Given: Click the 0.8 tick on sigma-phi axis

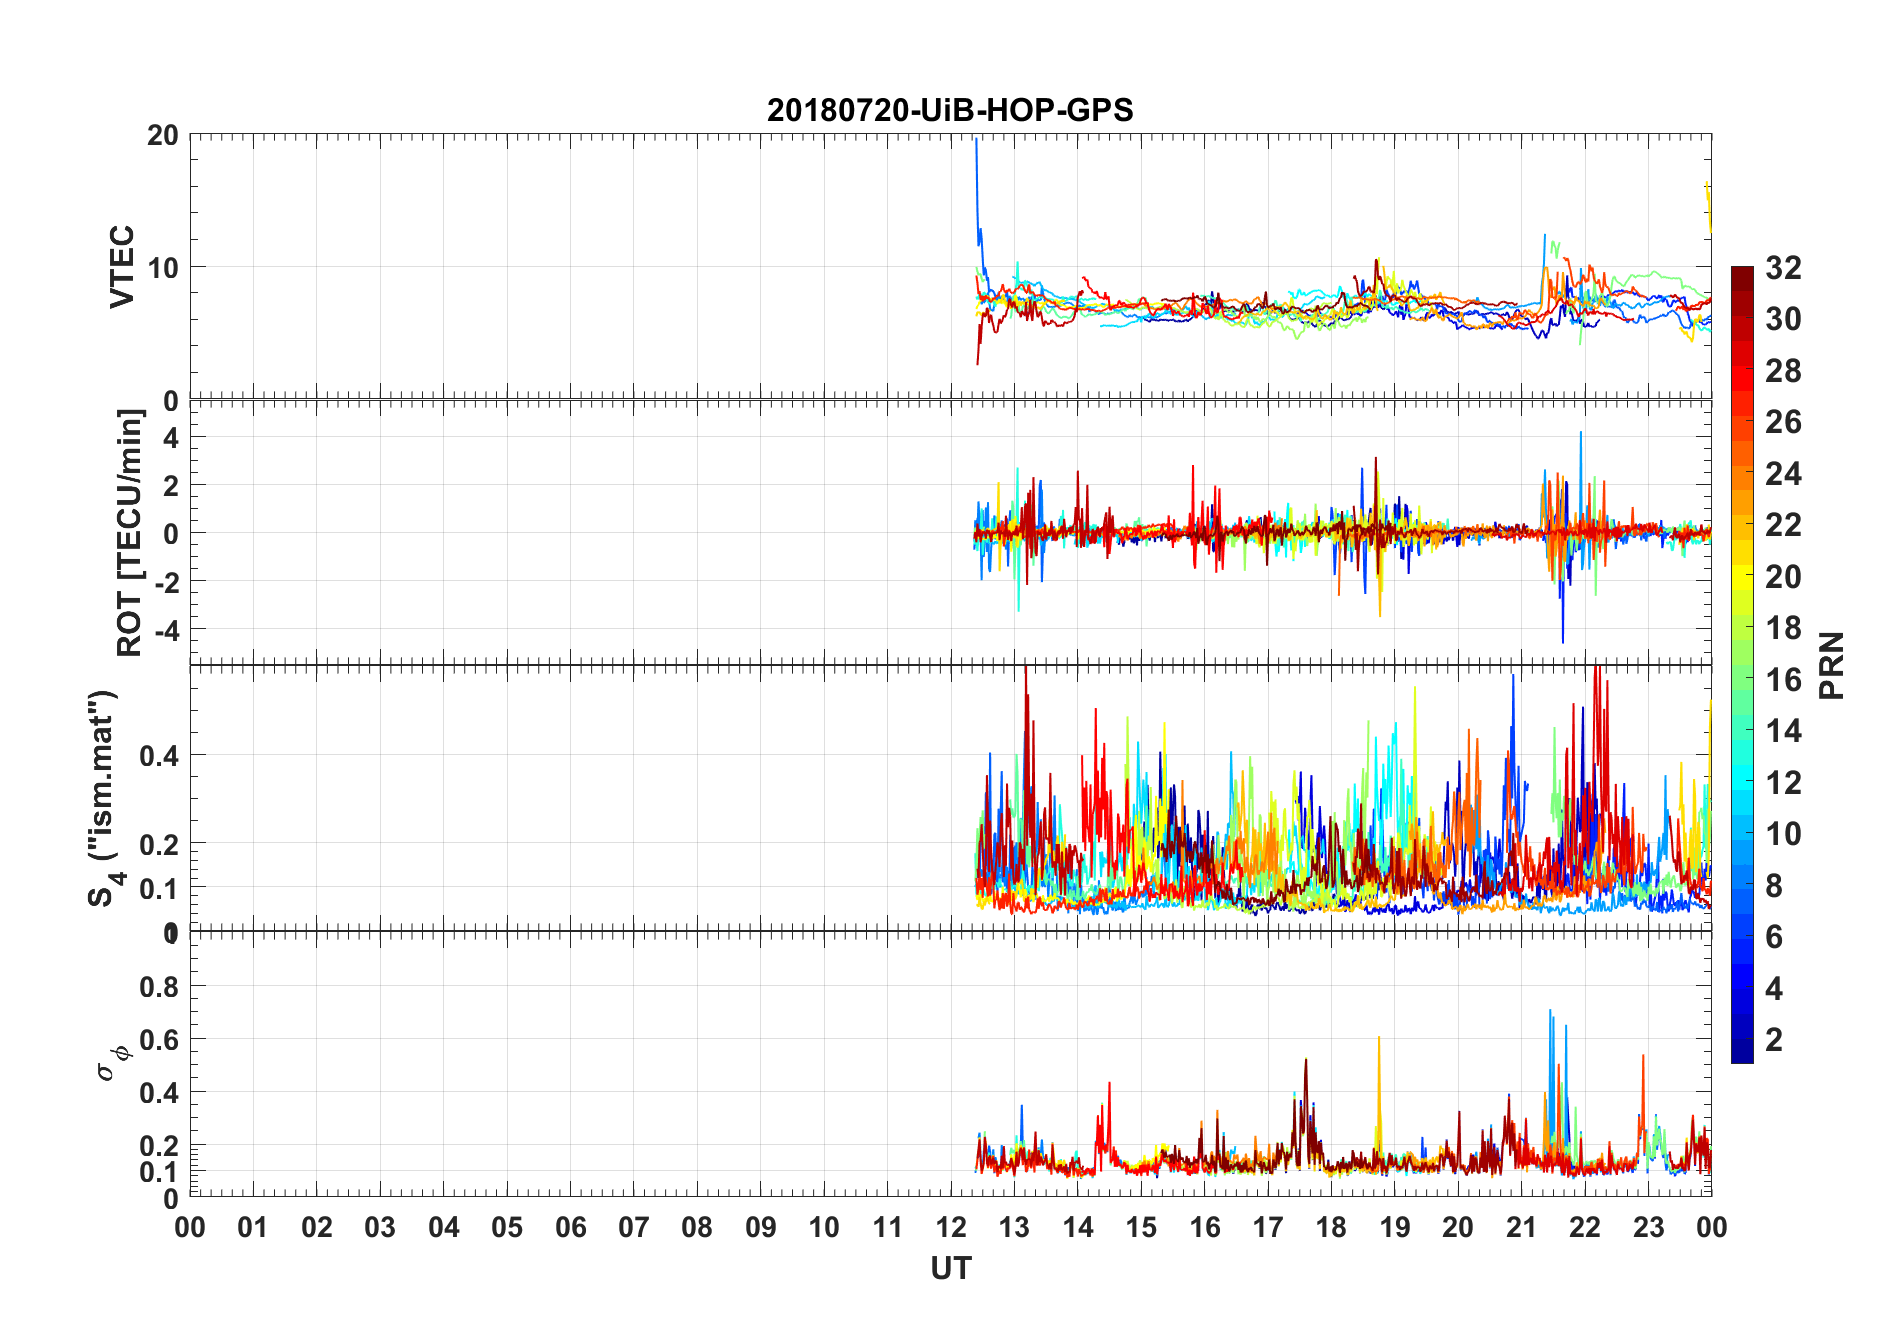Looking at the screenshot, I should [x=159, y=986].
